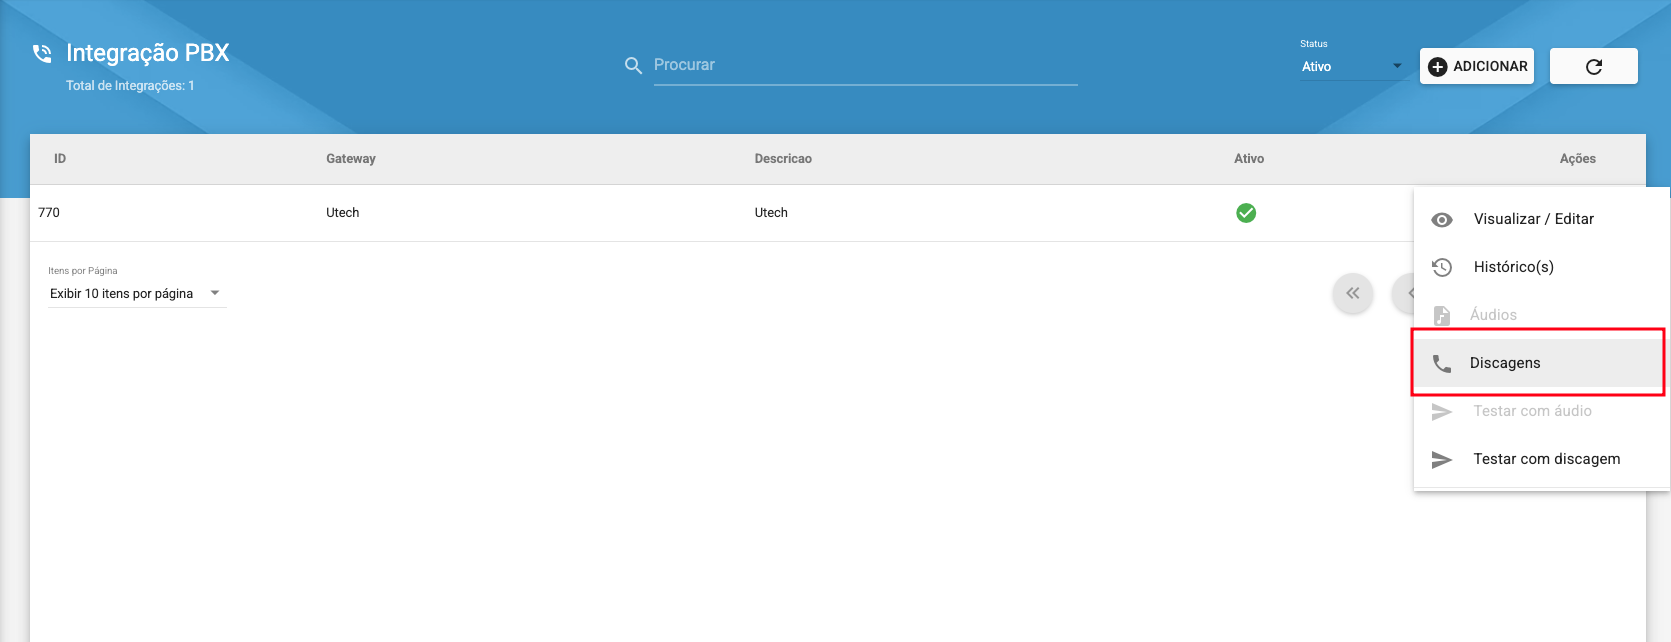This screenshot has height=642, width=1671.
Task: Focus the Procurar search field
Action: coord(864,65)
